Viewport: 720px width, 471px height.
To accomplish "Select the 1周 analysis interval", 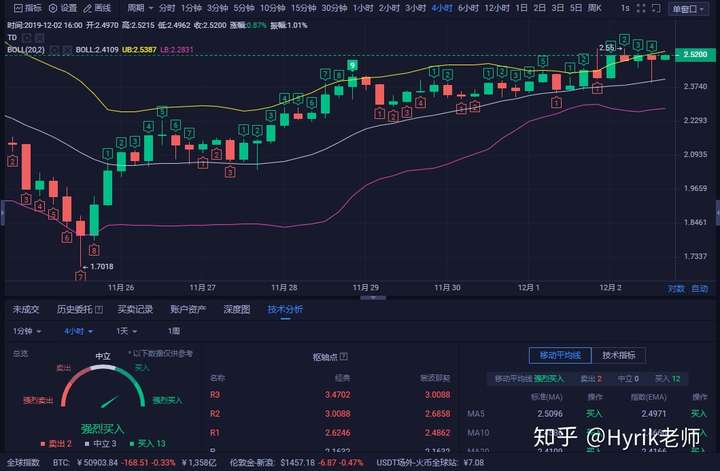I will [174, 331].
